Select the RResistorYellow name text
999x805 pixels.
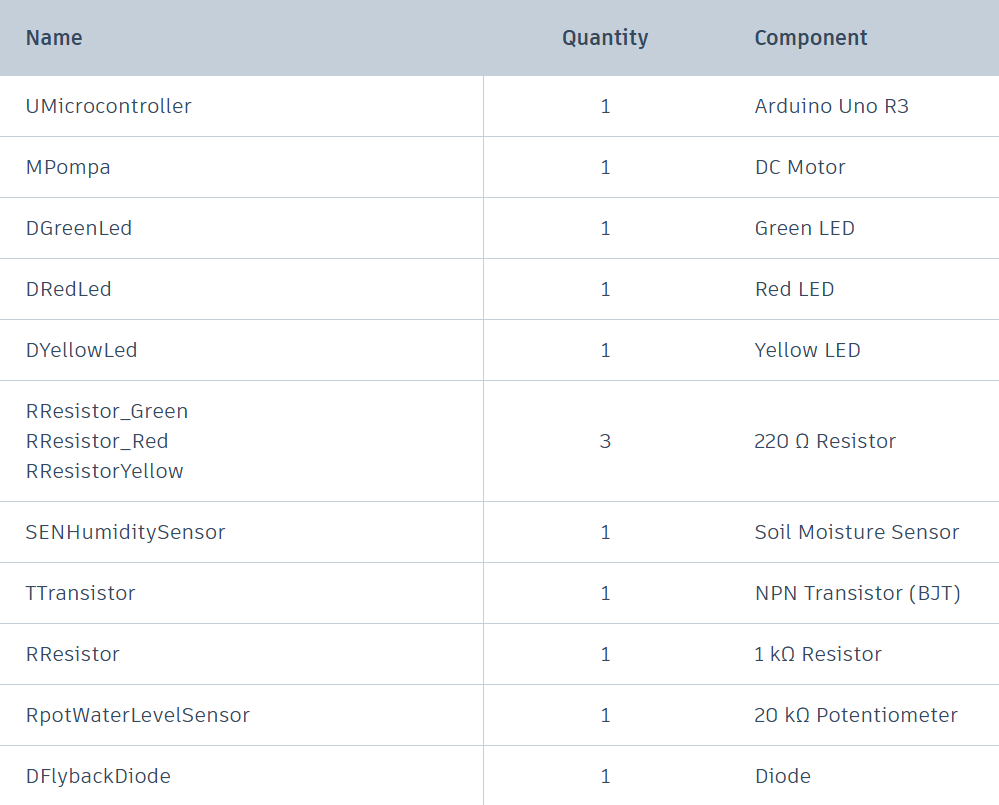pos(105,471)
